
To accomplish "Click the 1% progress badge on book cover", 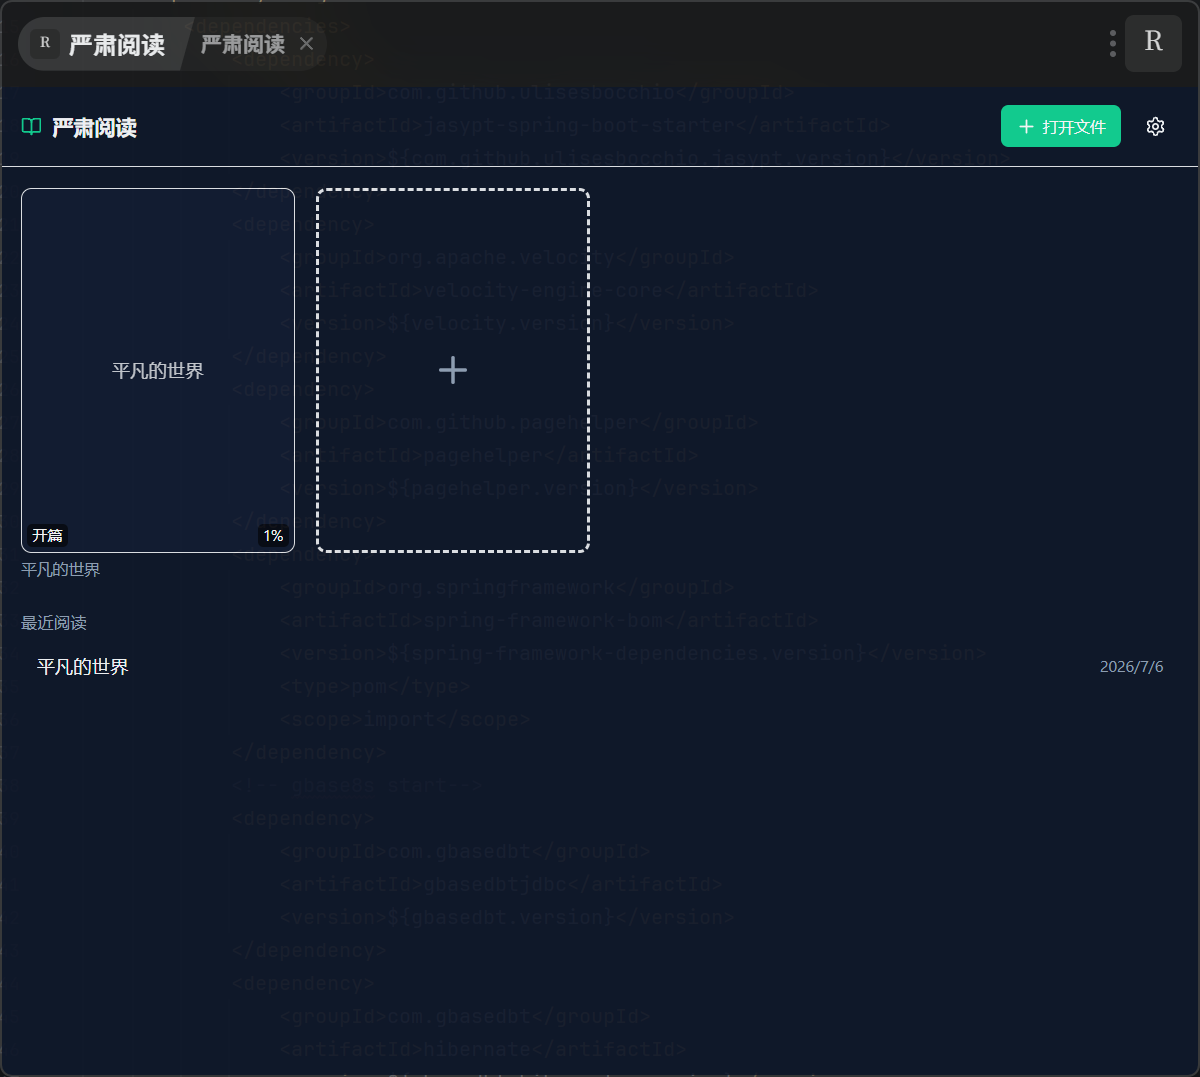I will tap(273, 536).
